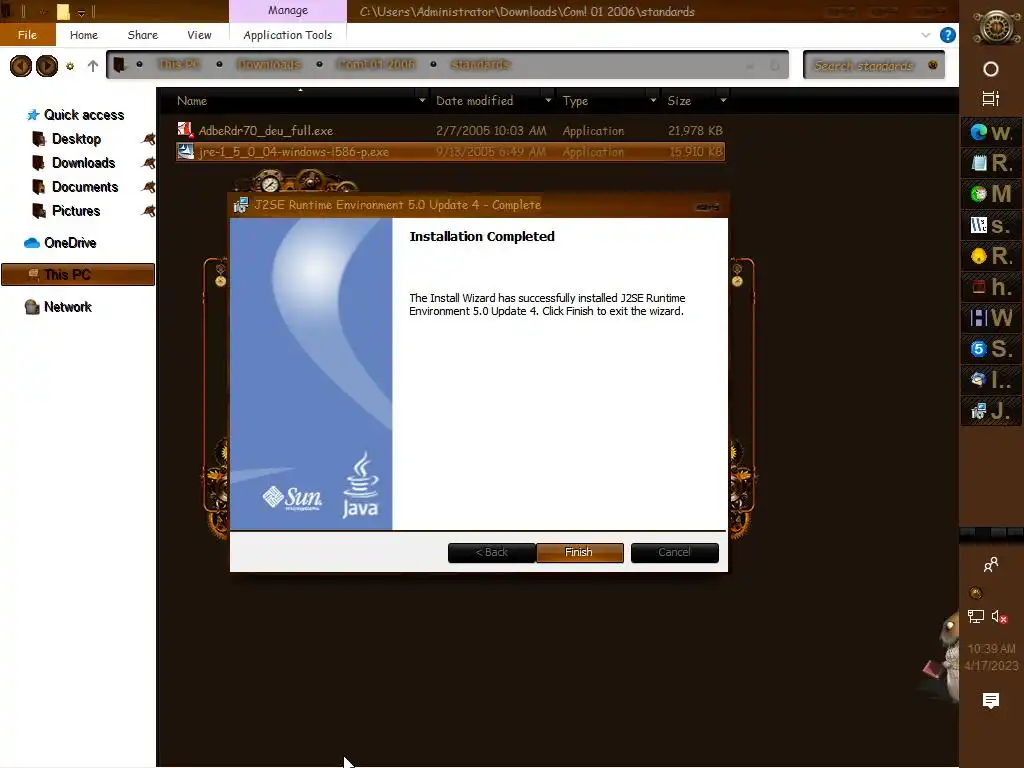Open Pictures in the navigation pane
Viewport: 1024px width, 768px height.
(76, 211)
